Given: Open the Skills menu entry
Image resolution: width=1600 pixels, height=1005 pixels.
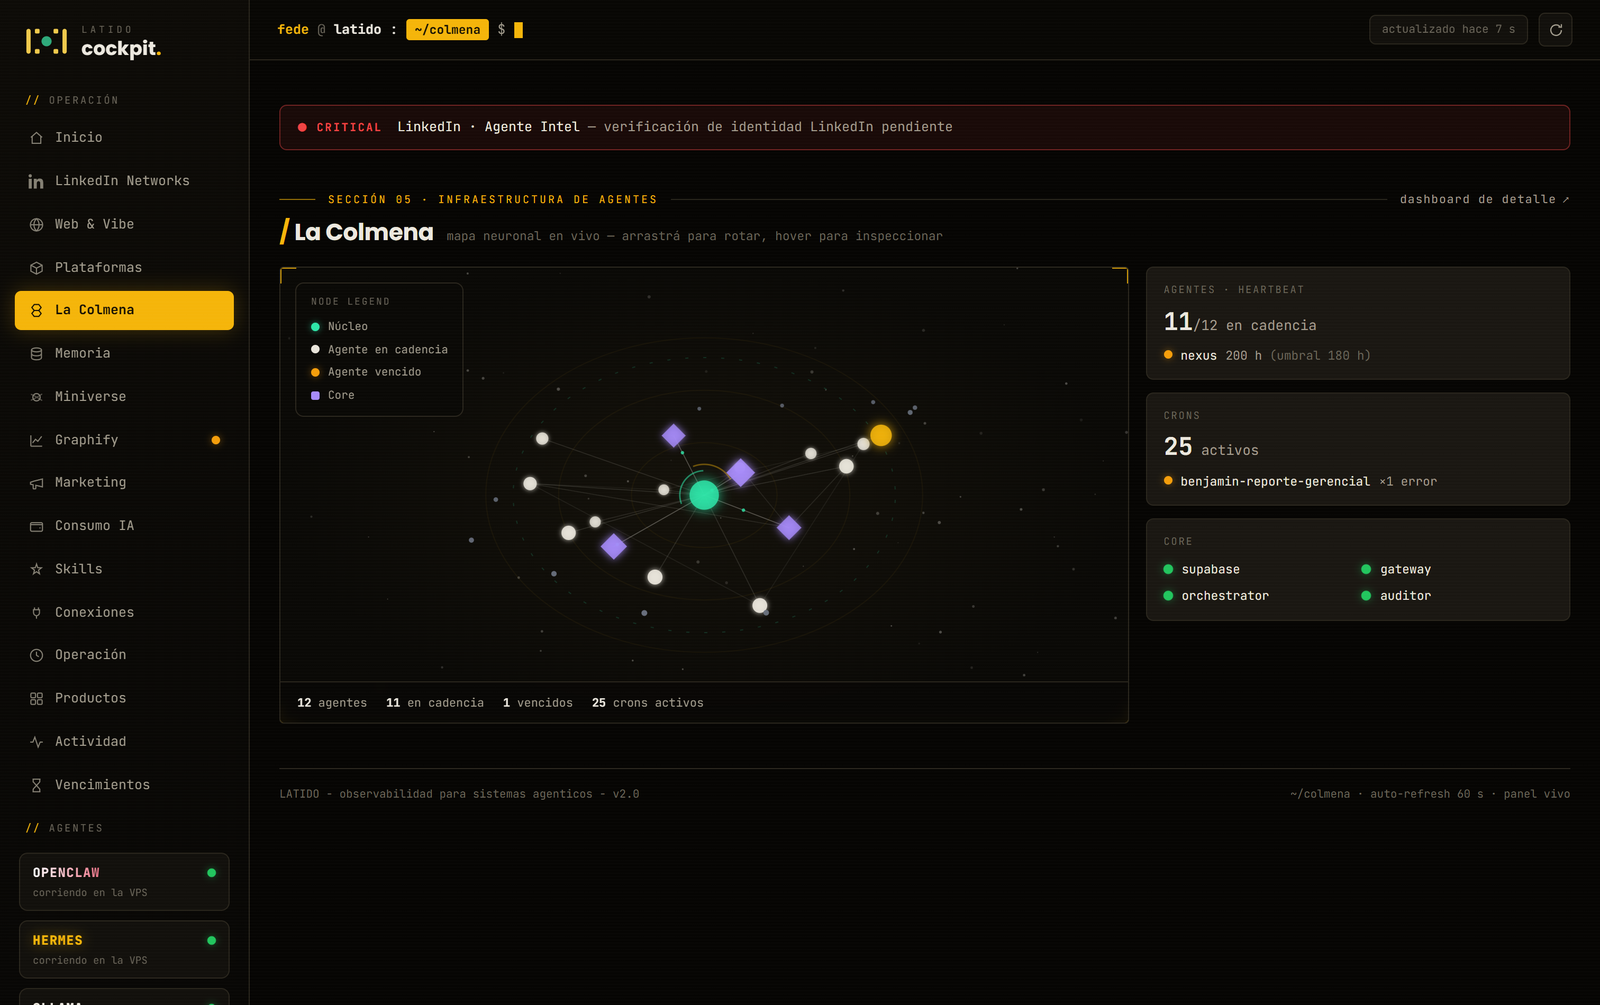Looking at the screenshot, I should [x=124, y=569].
